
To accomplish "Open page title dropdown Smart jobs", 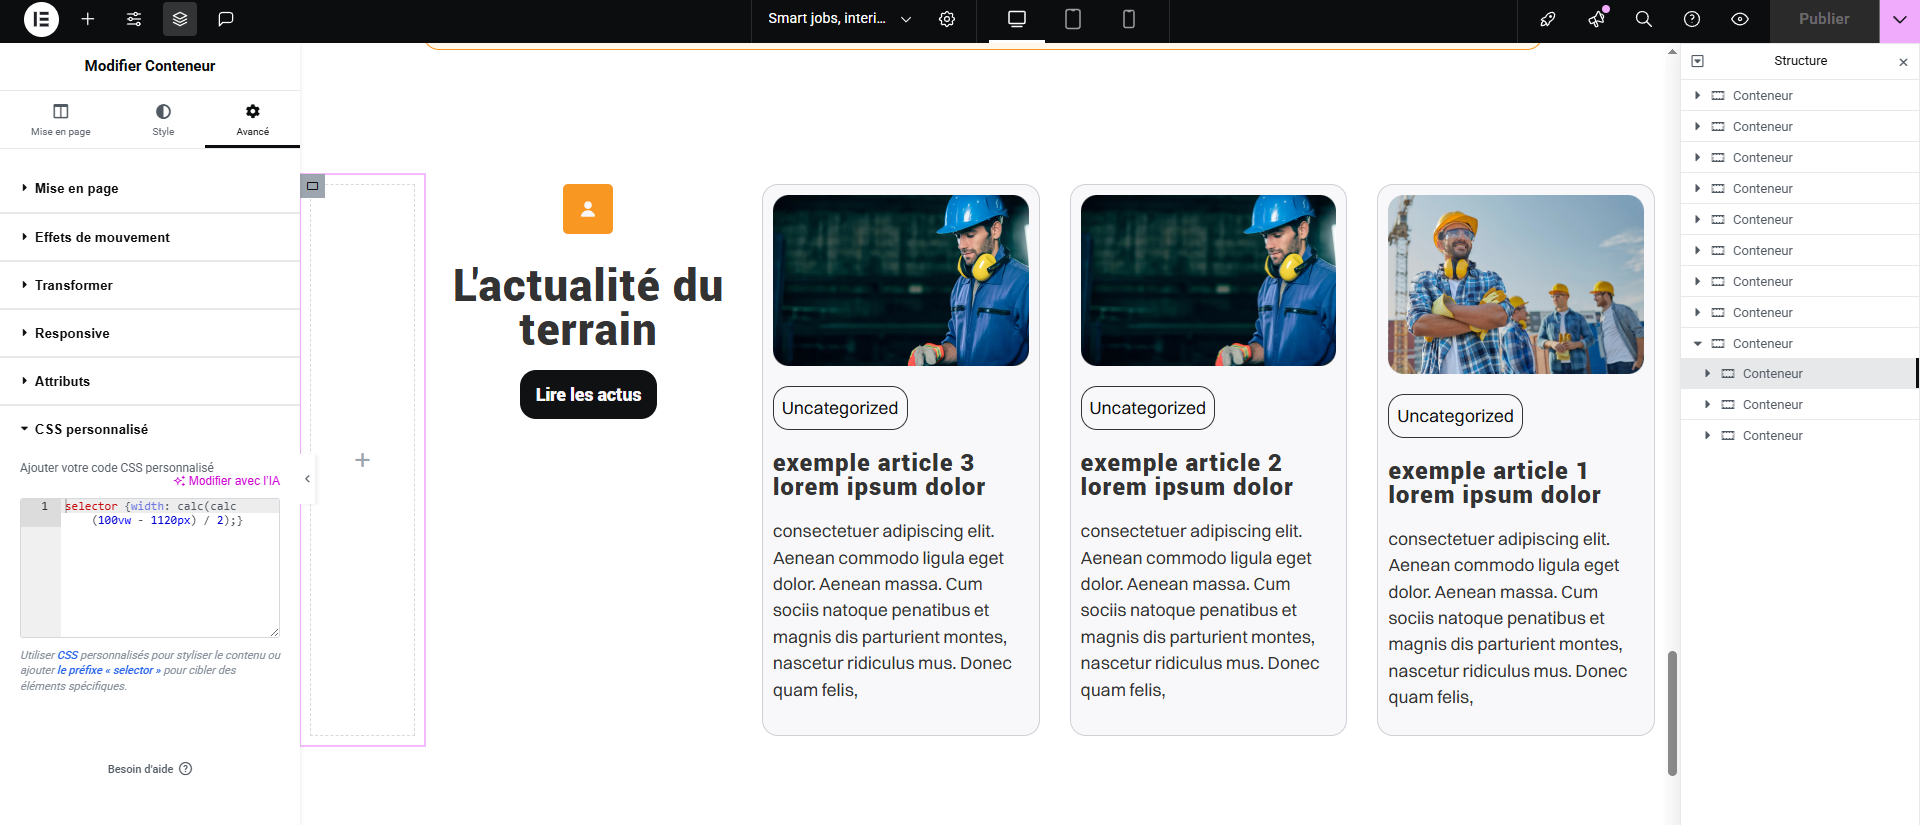I will [x=839, y=19].
